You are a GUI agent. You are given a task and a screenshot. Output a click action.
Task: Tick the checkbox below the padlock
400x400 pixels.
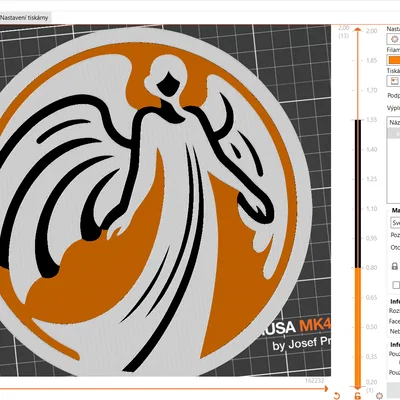tap(396, 285)
